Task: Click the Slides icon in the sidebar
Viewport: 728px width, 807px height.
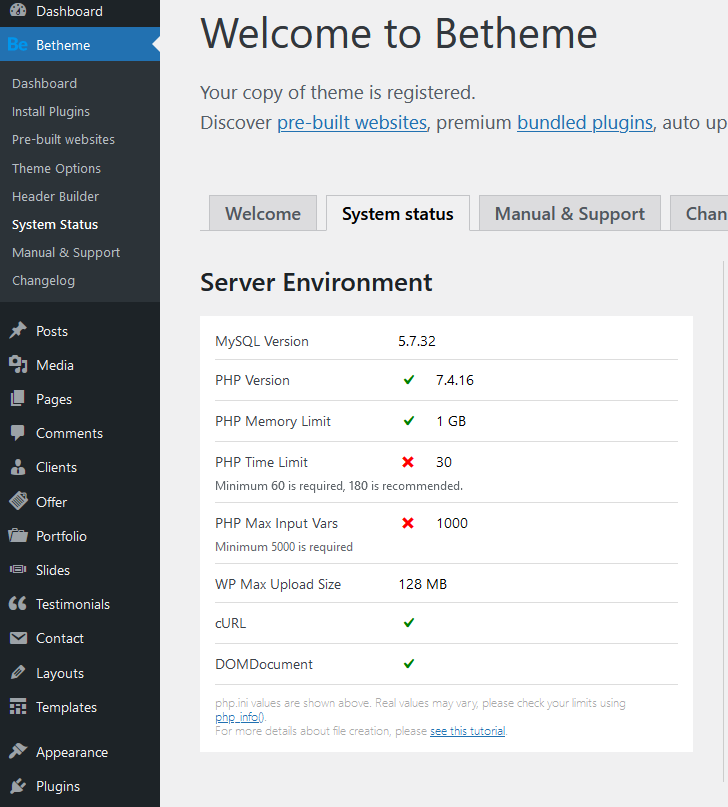Action: (x=18, y=569)
